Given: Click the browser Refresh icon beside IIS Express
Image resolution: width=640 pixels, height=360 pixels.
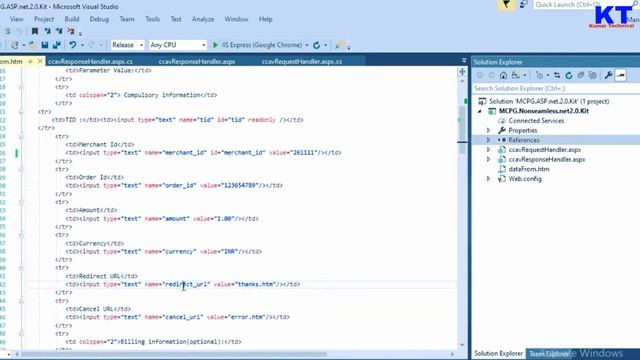Looking at the screenshot, I should 316,45.
